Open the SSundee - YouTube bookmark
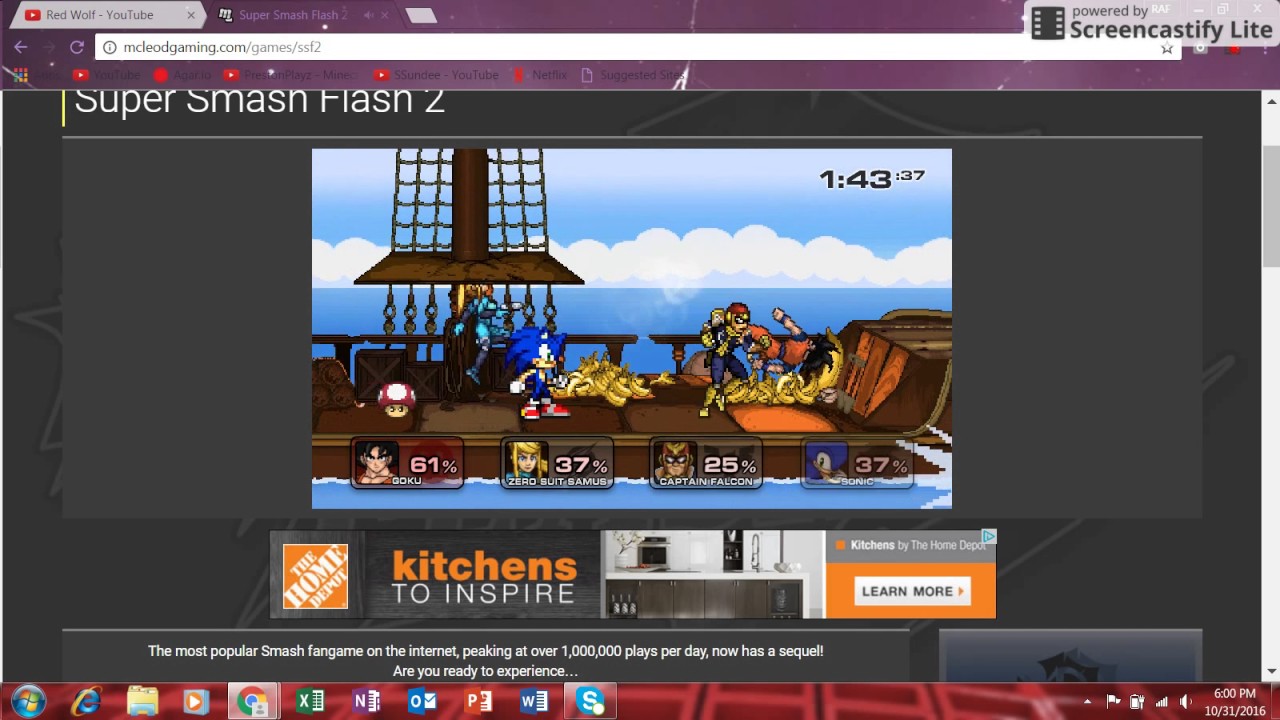1280x720 pixels. [436, 75]
